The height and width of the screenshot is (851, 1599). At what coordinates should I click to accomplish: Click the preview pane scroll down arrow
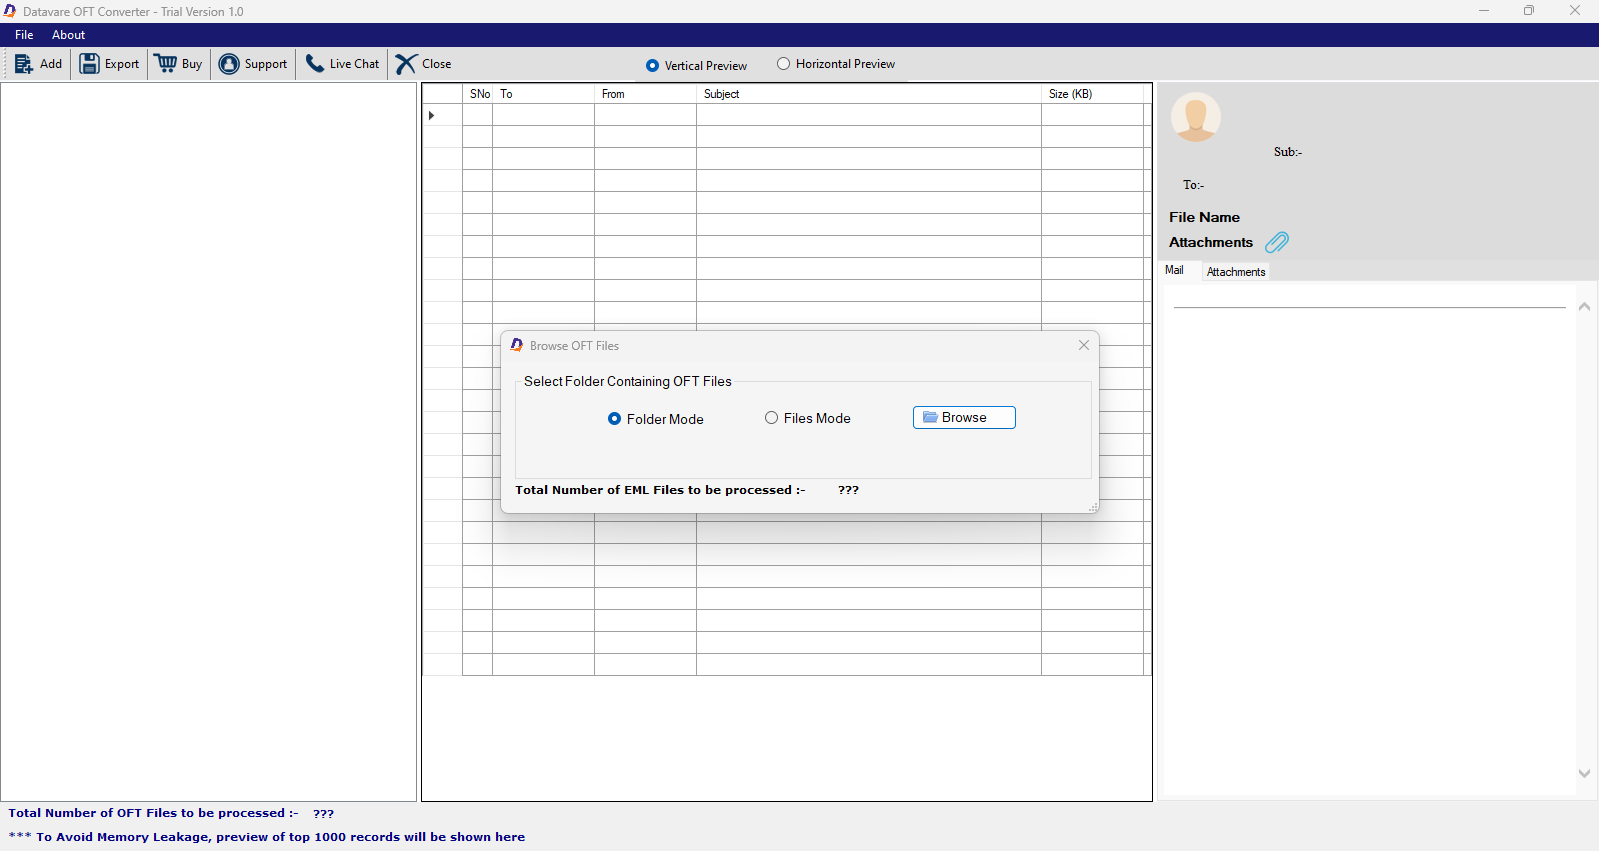(x=1584, y=773)
